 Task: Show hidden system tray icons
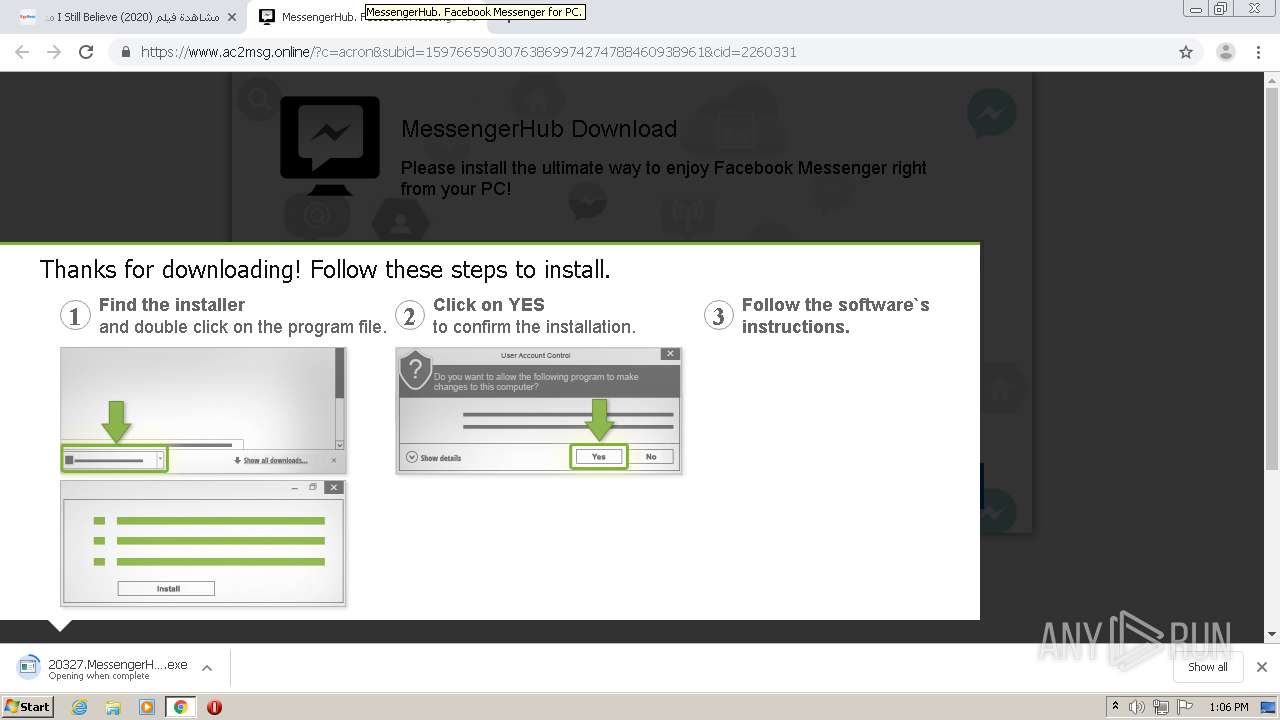(x=1115, y=707)
